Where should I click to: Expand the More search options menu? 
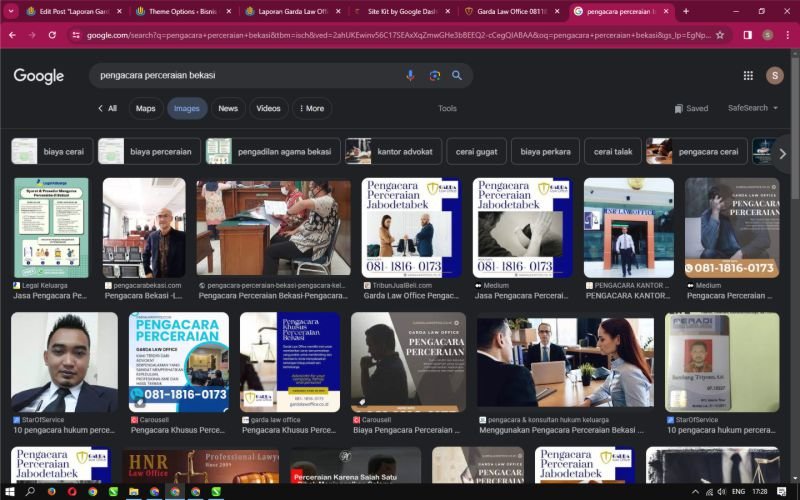(311, 108)
